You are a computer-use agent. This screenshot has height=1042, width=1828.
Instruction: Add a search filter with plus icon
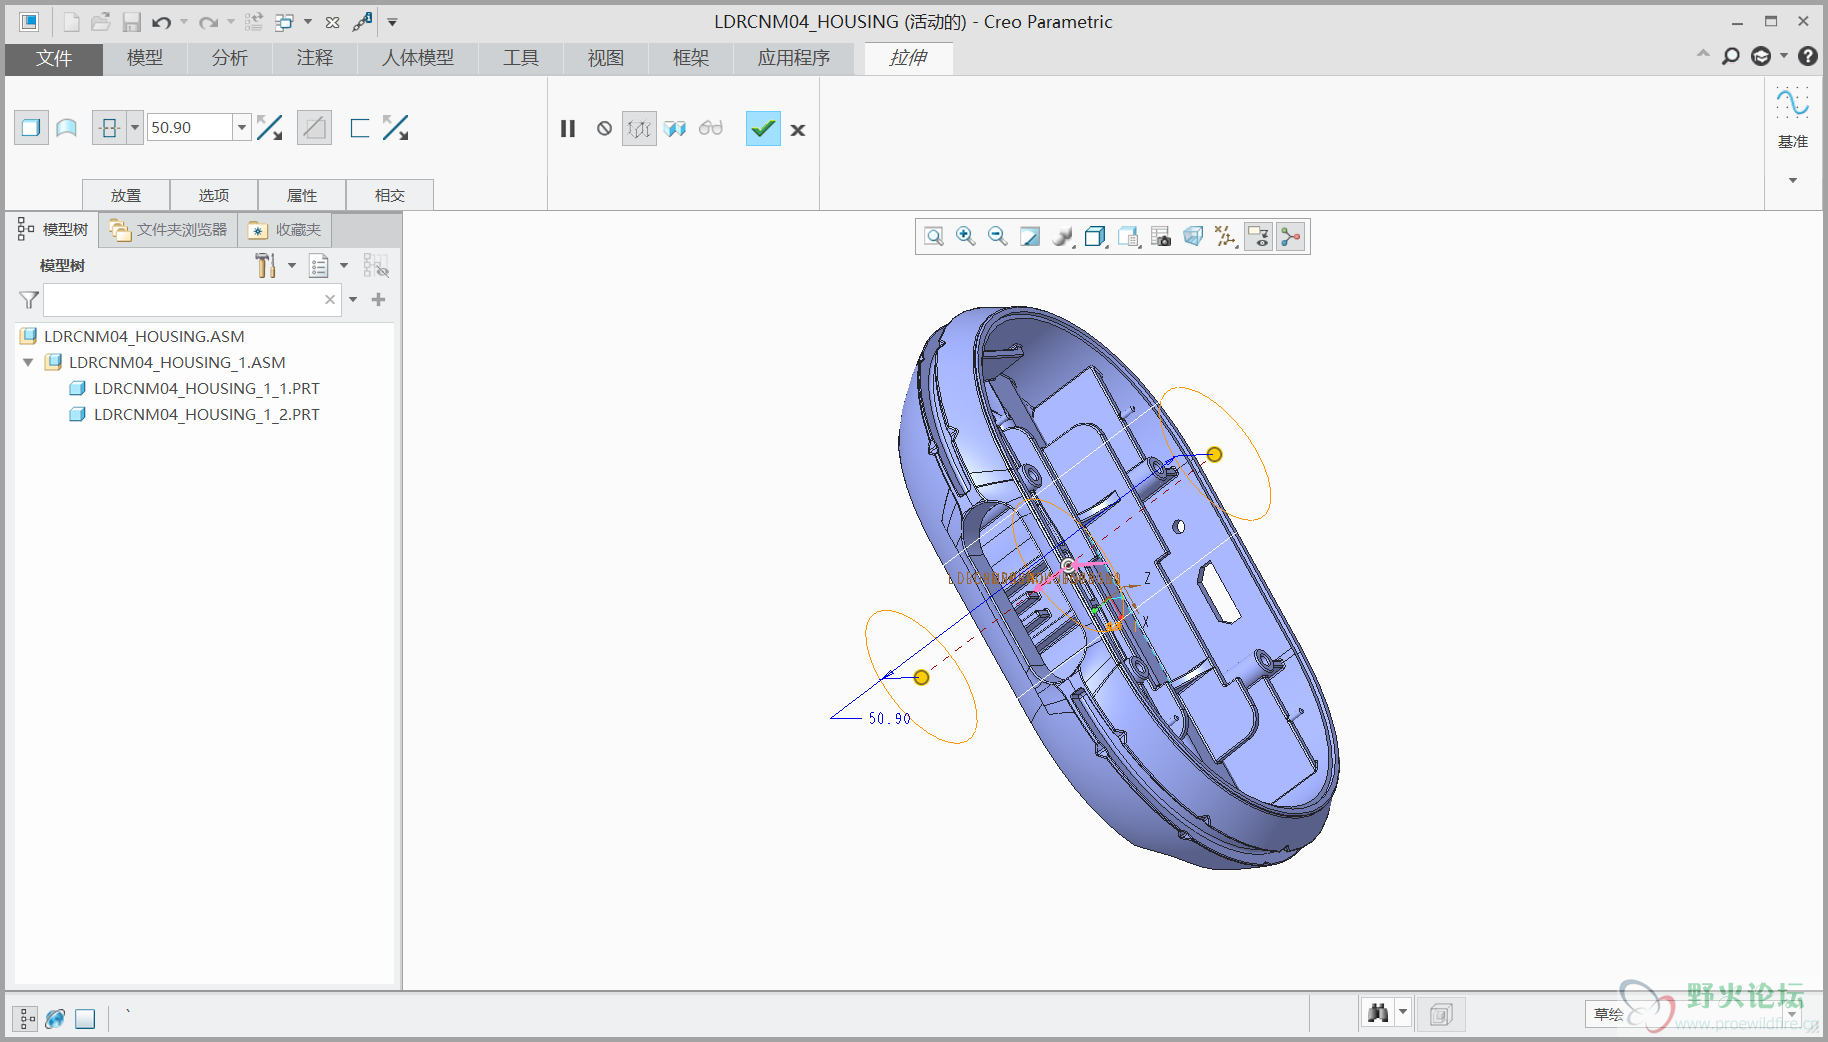point(379,299)
